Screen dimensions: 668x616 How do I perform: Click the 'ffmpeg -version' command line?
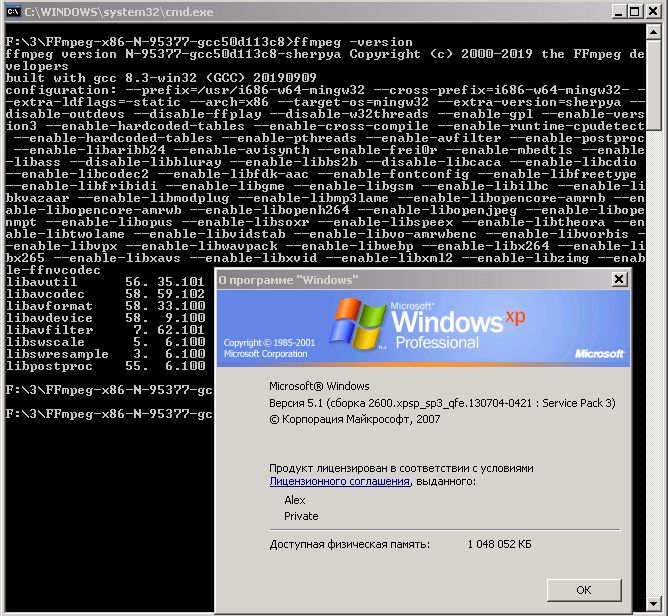209,42
